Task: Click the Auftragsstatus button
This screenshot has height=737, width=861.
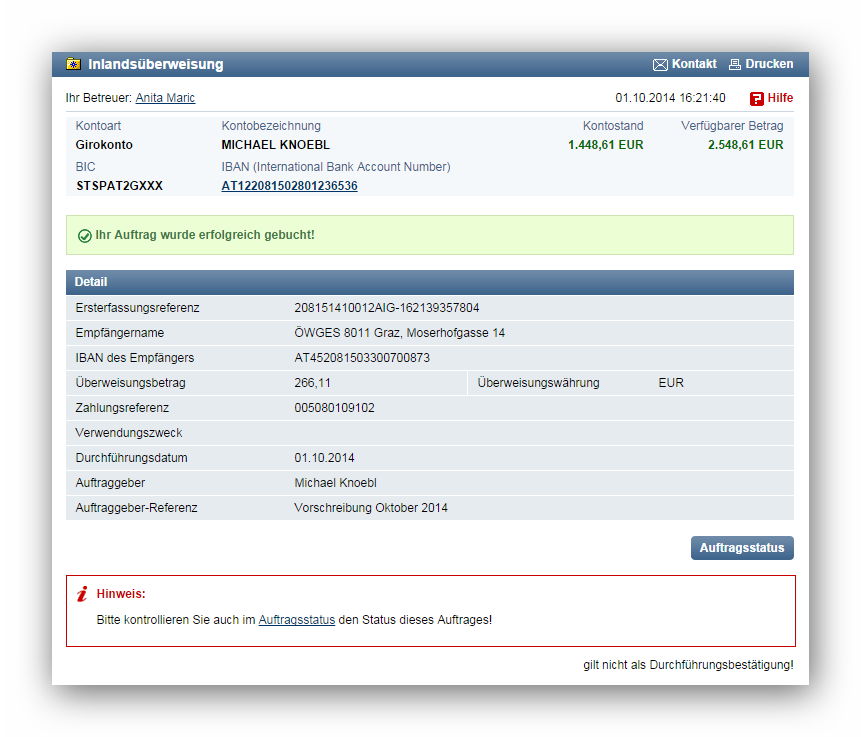Action: click(742, 548)
